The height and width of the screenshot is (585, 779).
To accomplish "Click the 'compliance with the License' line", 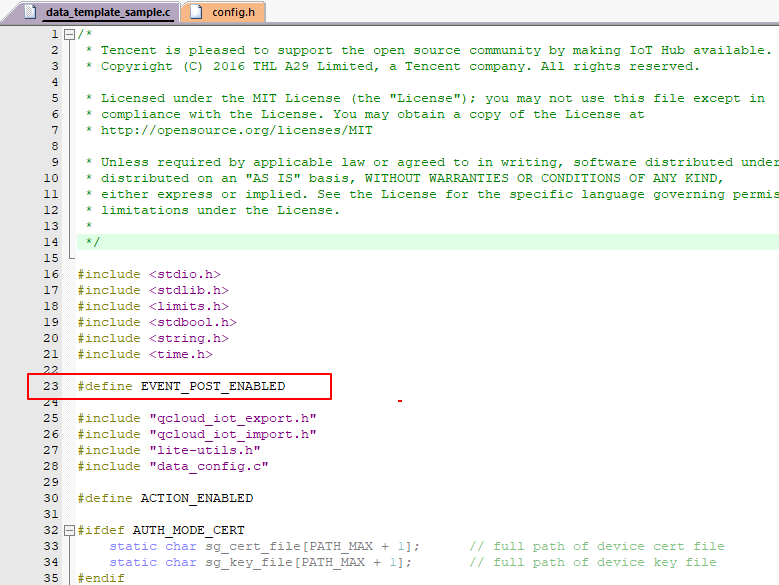I will pyautogui.click(x=365, y=115).
